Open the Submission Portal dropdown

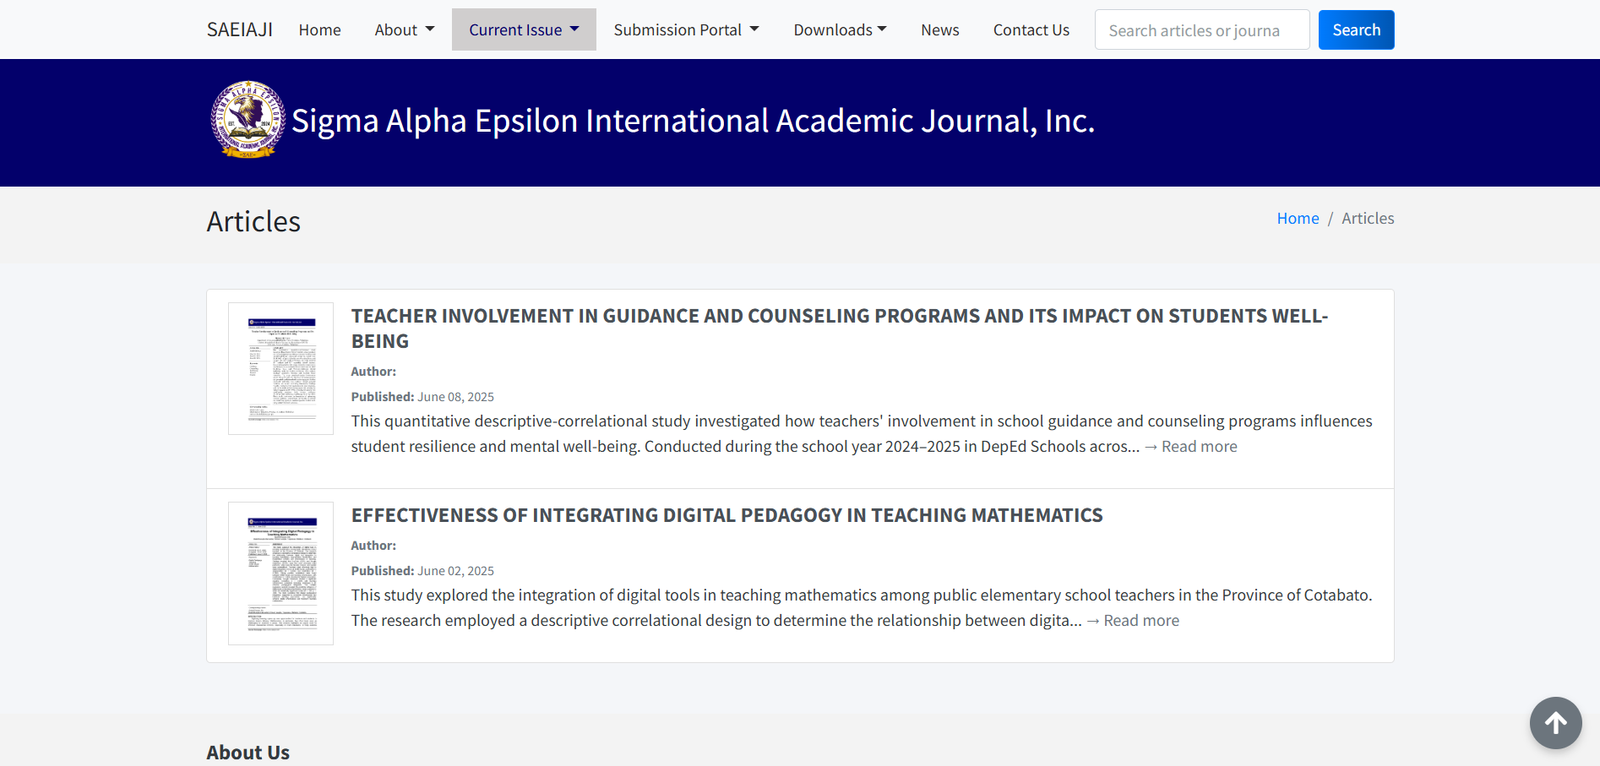click(x=686, y=30)
